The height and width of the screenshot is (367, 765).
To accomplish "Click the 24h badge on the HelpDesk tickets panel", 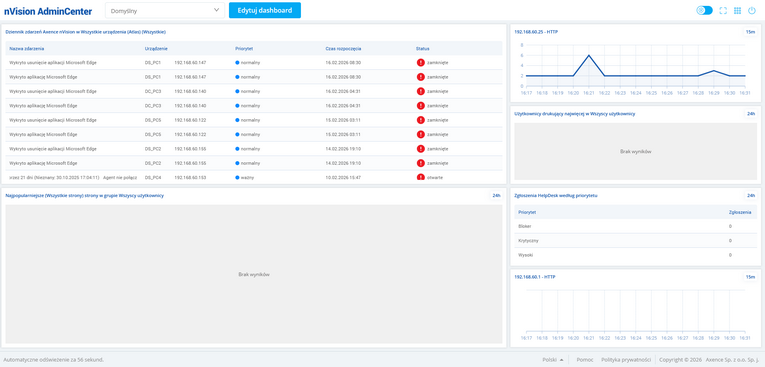I will click(x=751, y=195).
